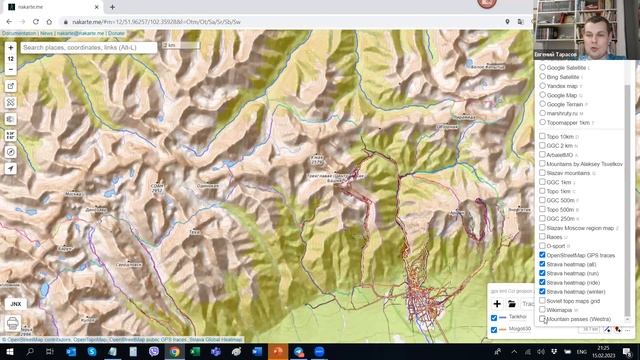Viewport: 640px width, 360px height.
Task: Select the Topomapper 1km base layer
Action: pos(542,122)
